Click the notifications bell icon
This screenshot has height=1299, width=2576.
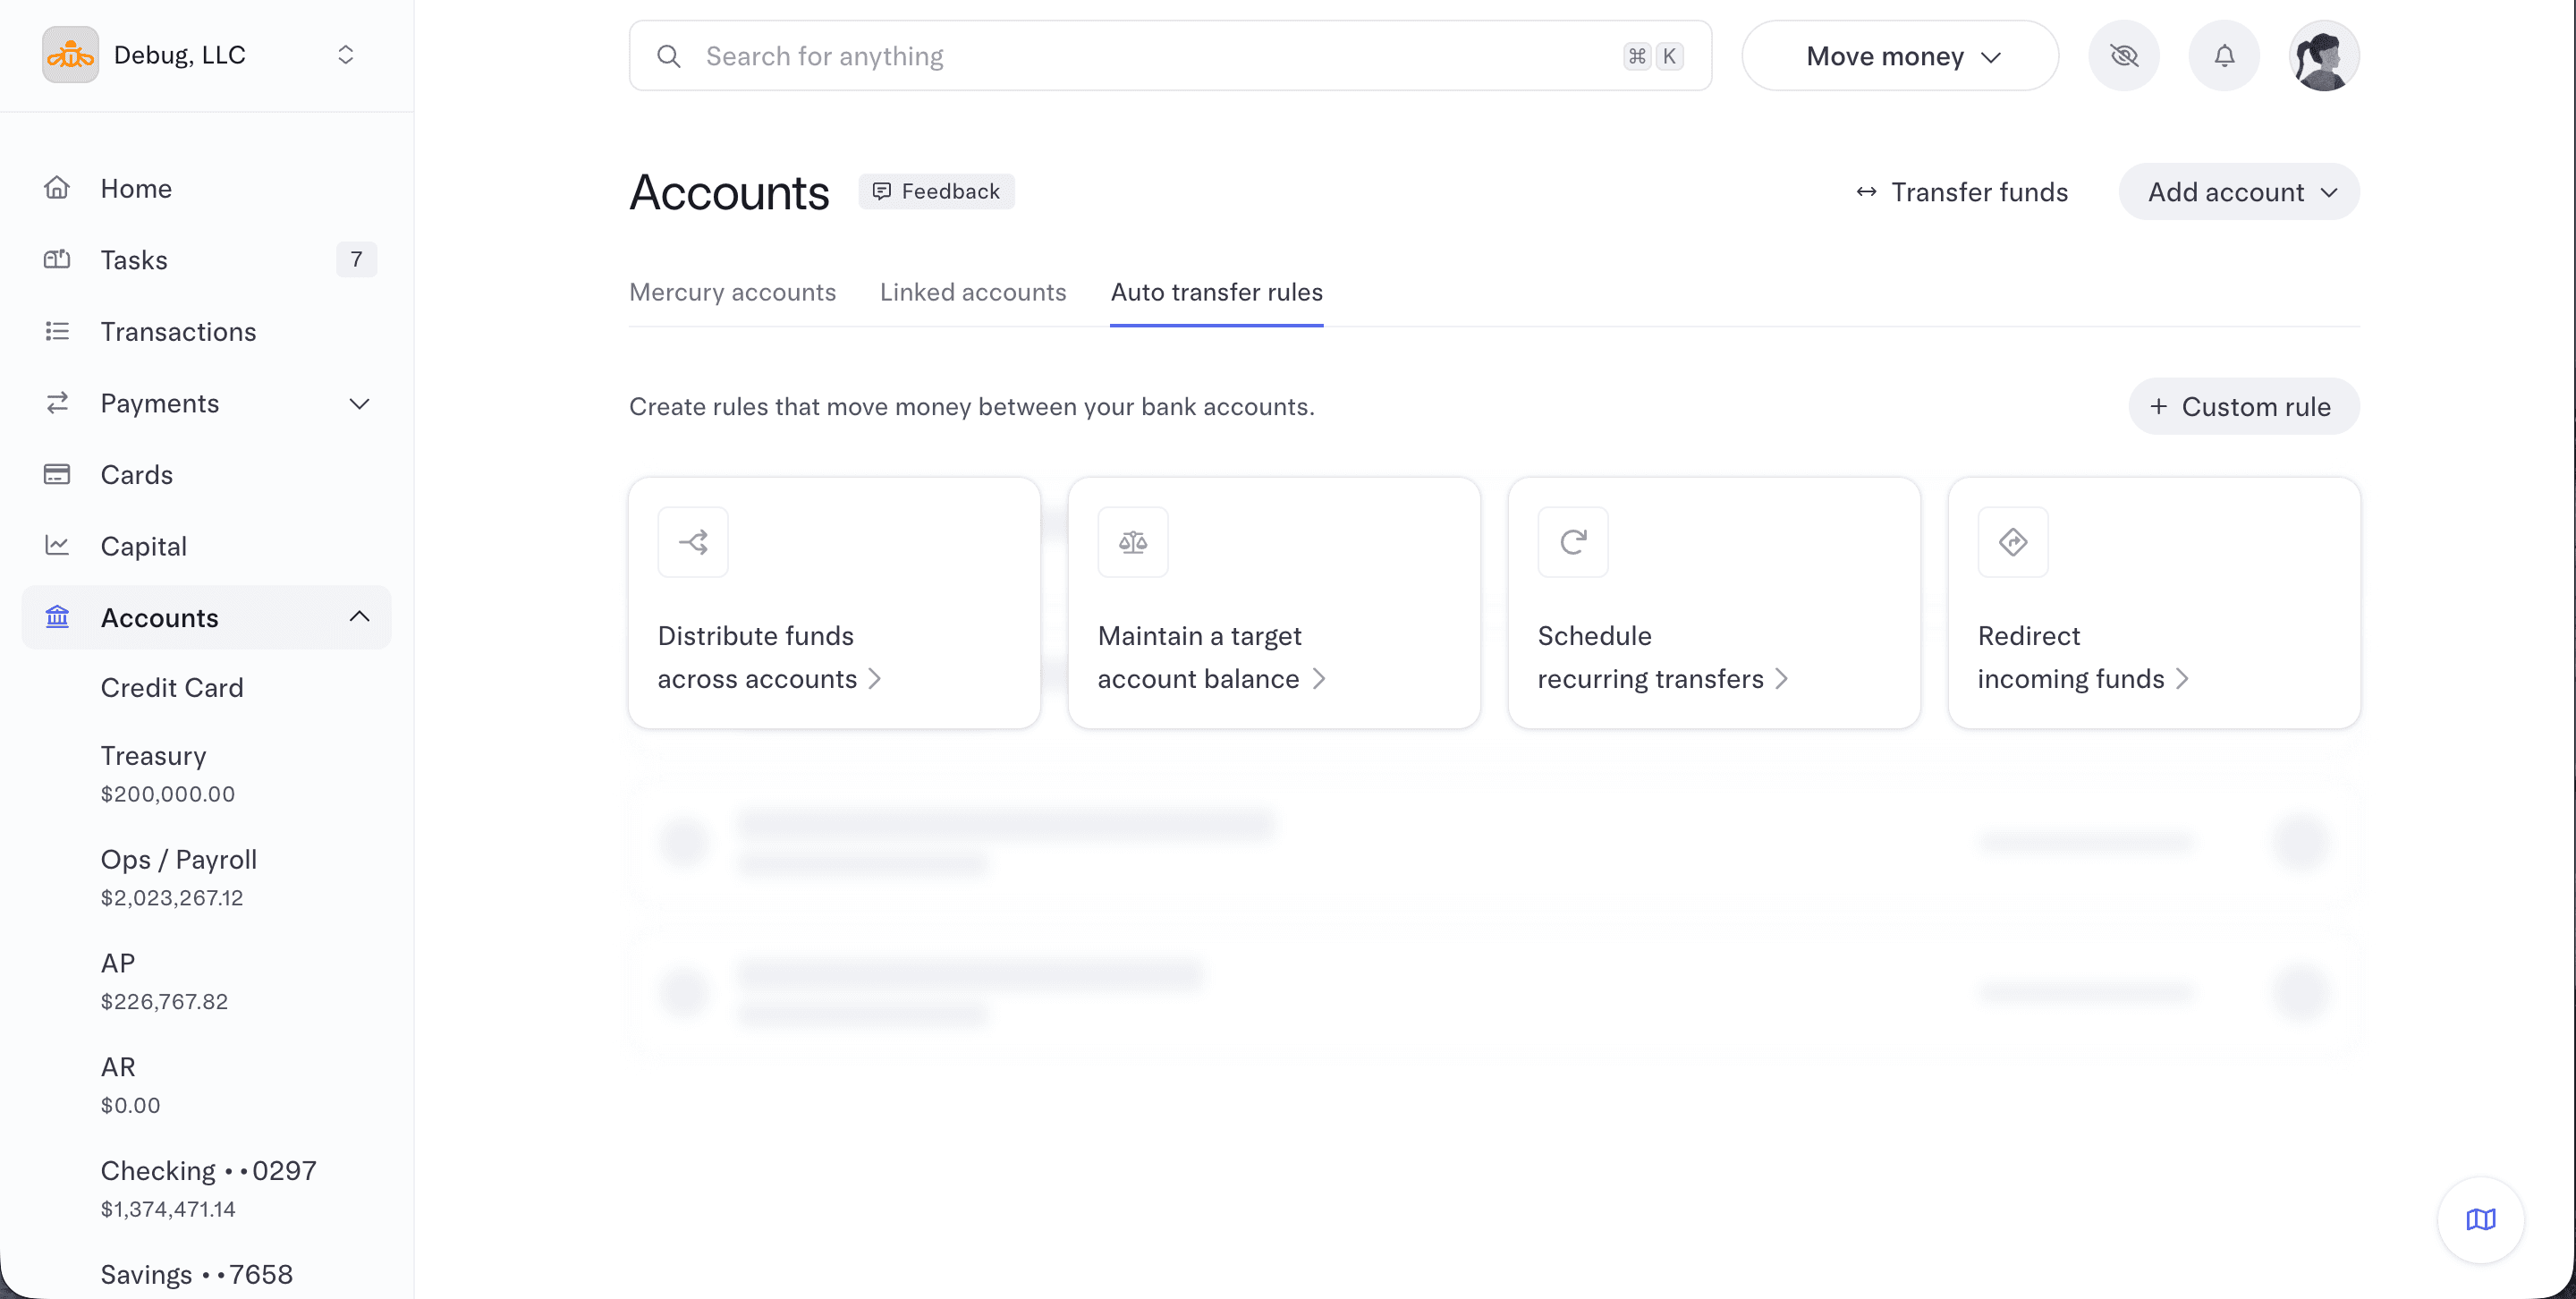[2223, 56]
